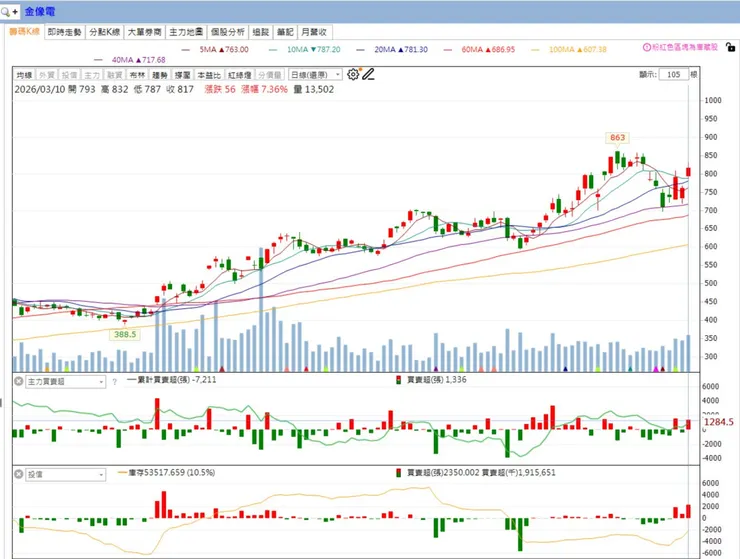Toggle the 布林 Bollinger band overlay
Image resolution: width=740 pixels, height=559 pixels.
pos(137,75)
